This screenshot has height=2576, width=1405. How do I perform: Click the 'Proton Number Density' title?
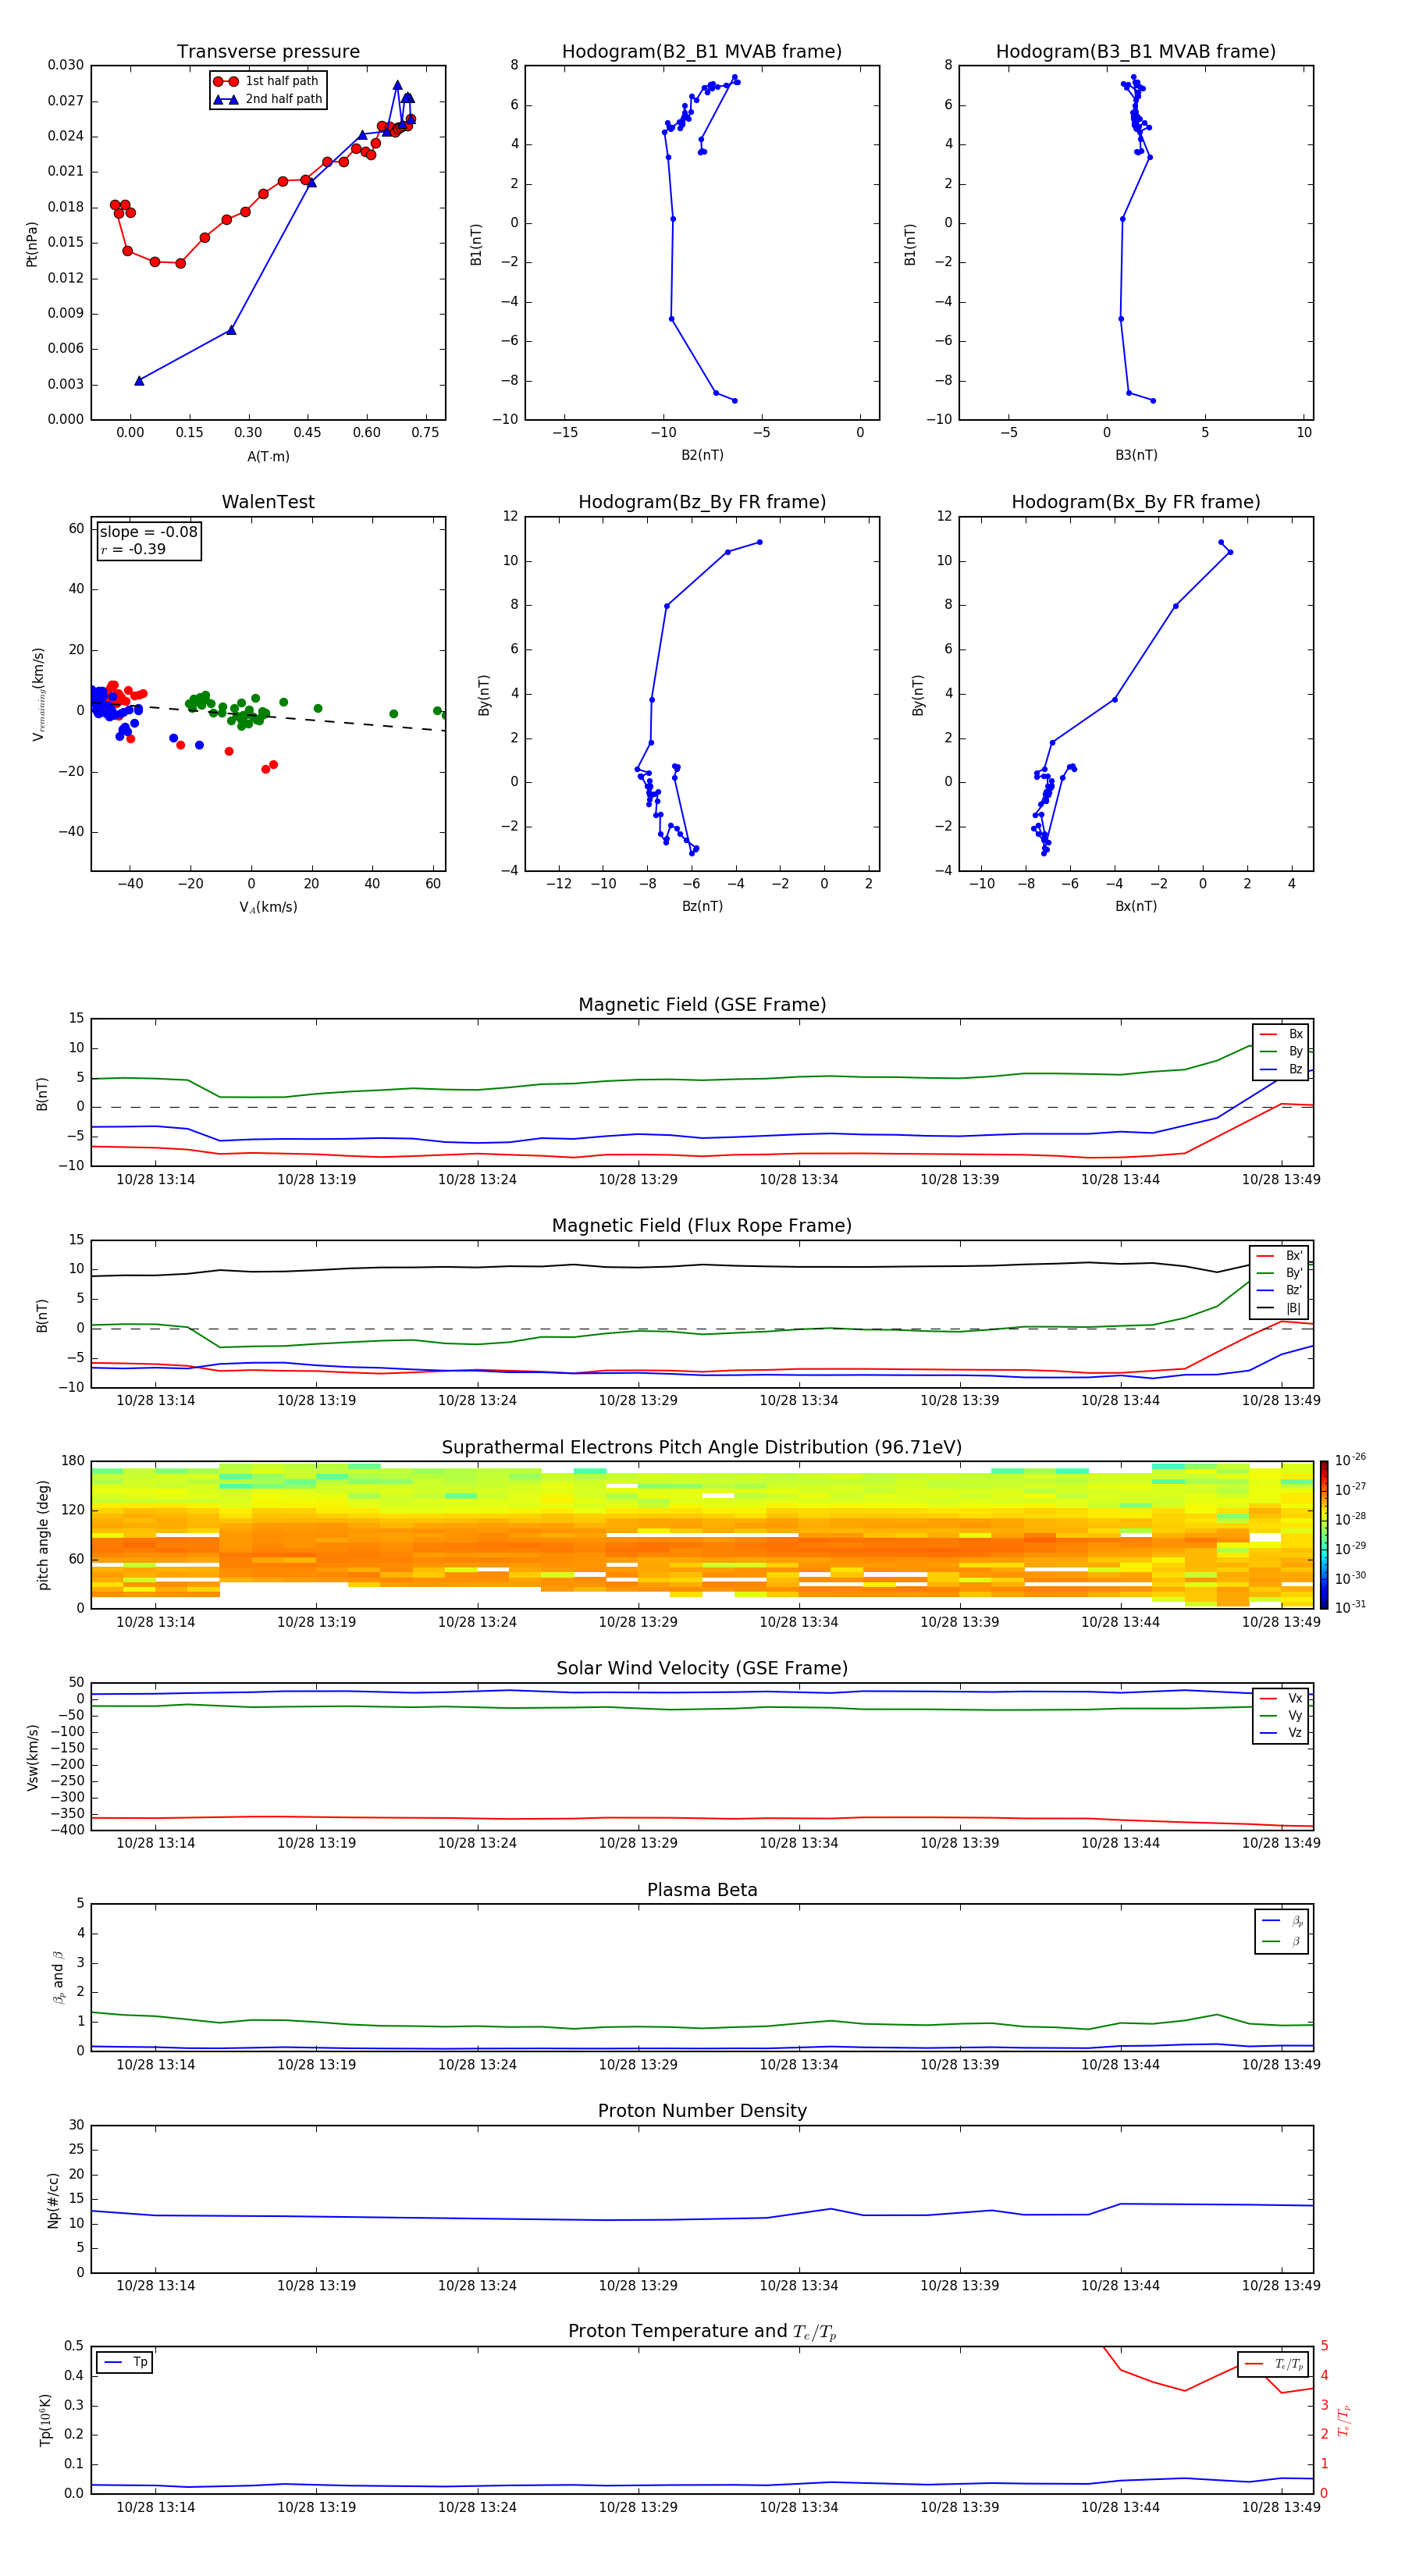[x=702, y=2111]
